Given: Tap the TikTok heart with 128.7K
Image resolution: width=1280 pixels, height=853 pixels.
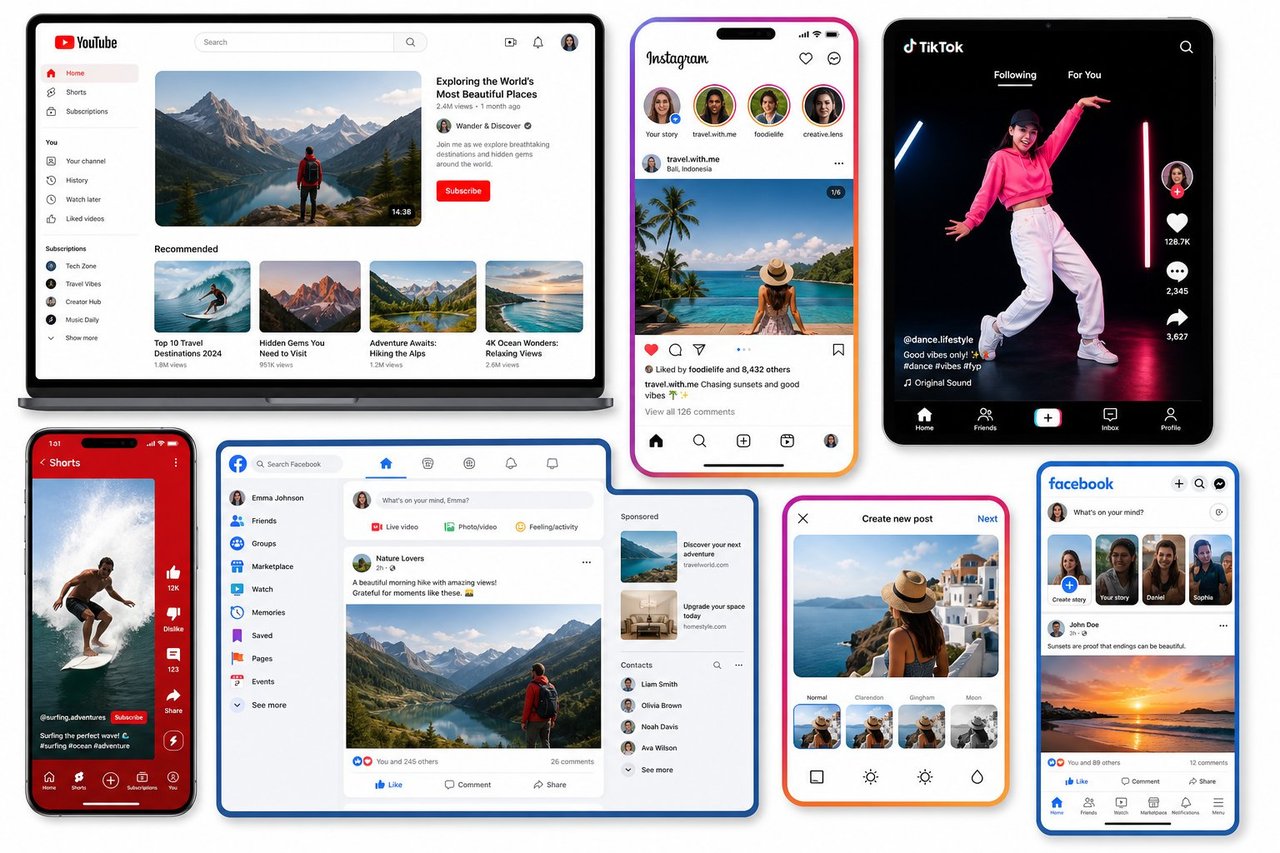Looking at the screenshot, I should pos(1177,223).
